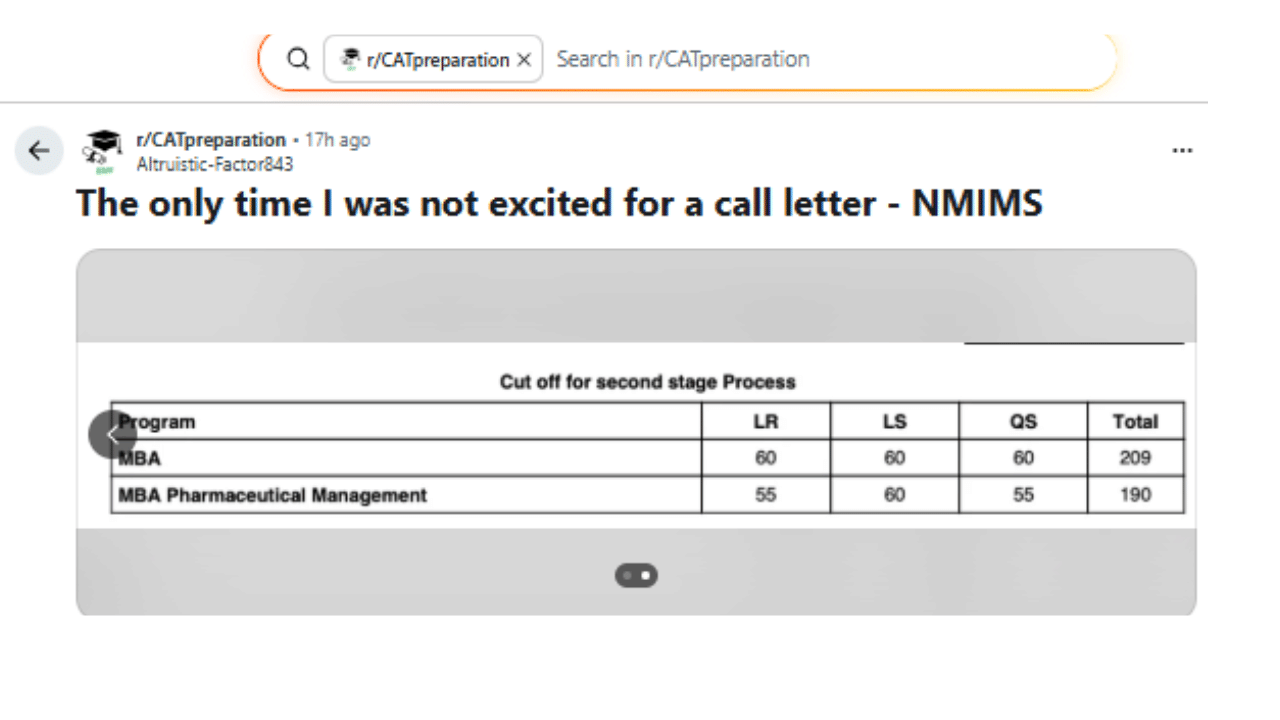Click the 17h ago timestamp
The height and width of the screenshot is (720, 1280).
[x=337, y=140]
